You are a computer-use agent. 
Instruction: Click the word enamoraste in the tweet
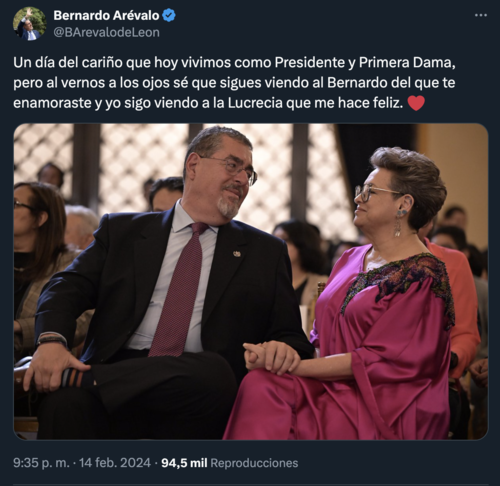point(52,103)
